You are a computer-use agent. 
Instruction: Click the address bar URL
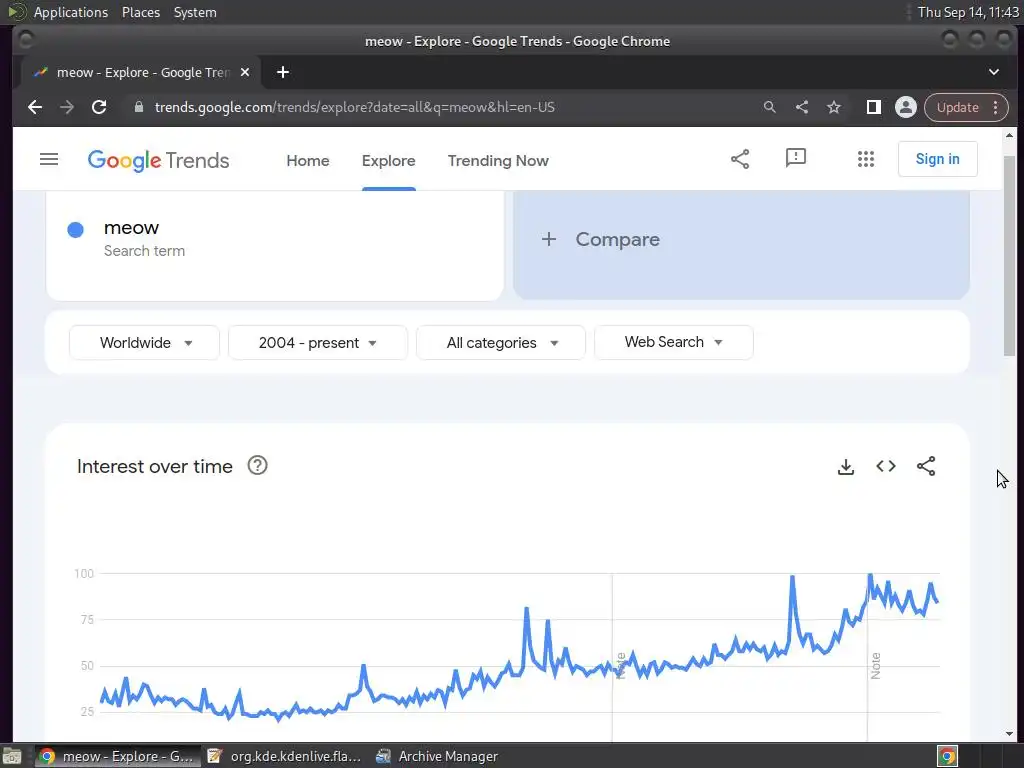(355, 107)
